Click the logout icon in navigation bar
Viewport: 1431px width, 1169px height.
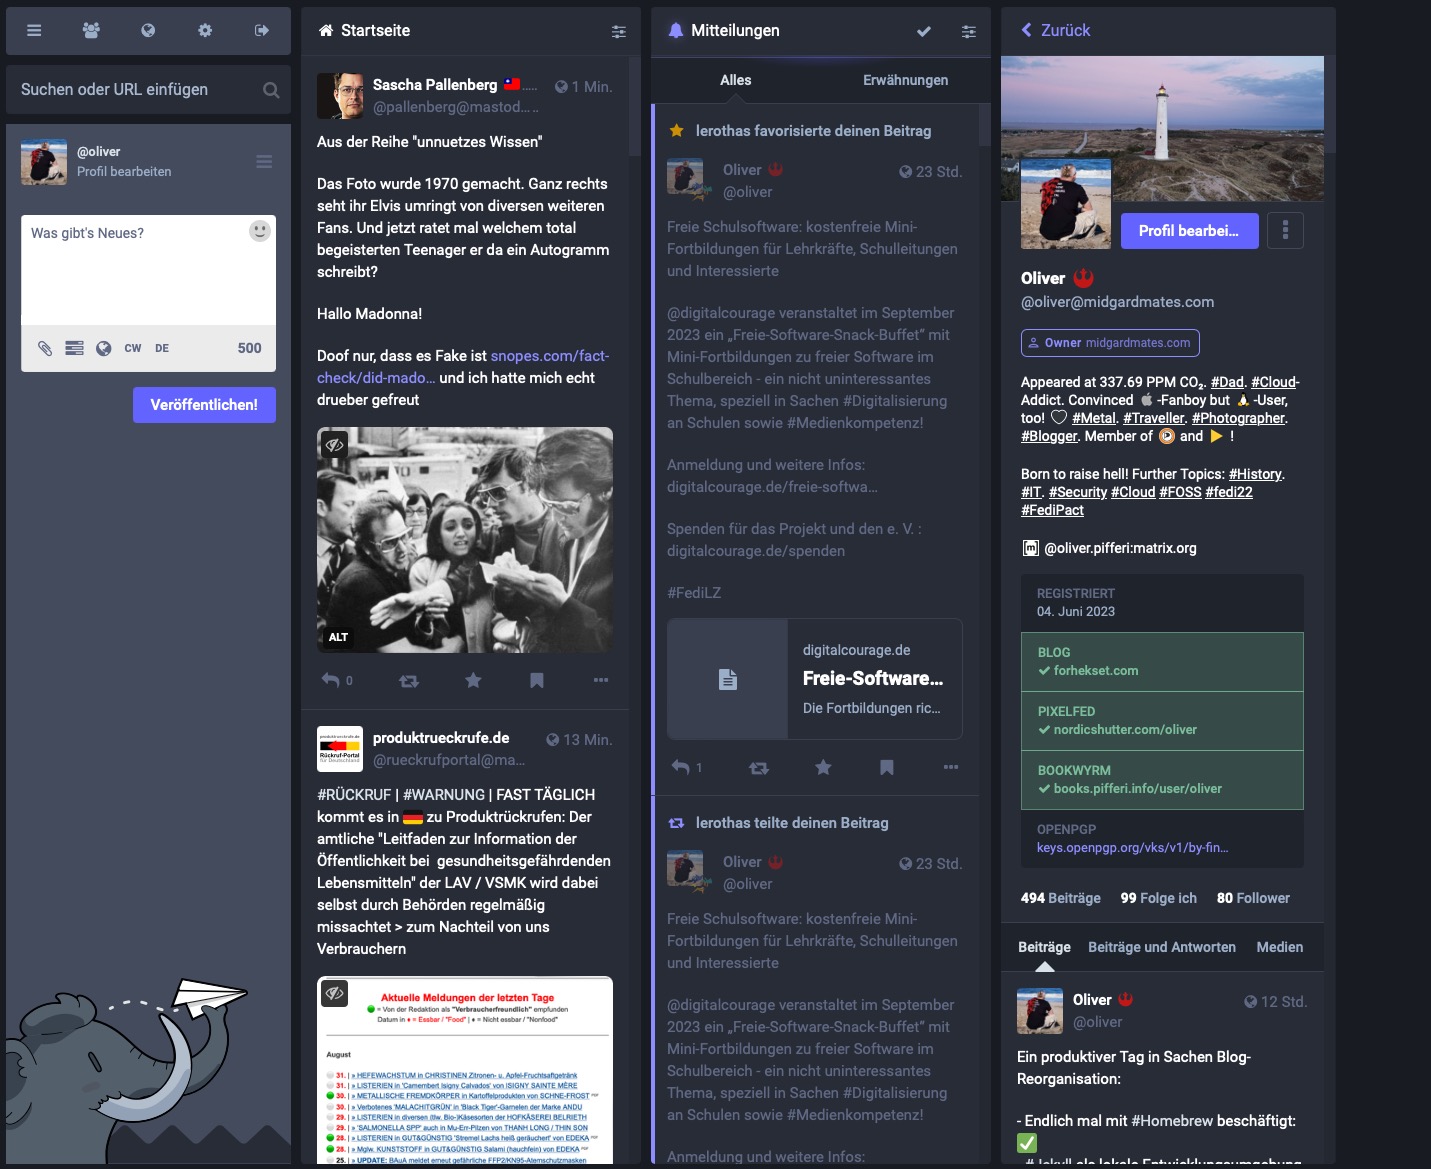[x=262, y=30]
